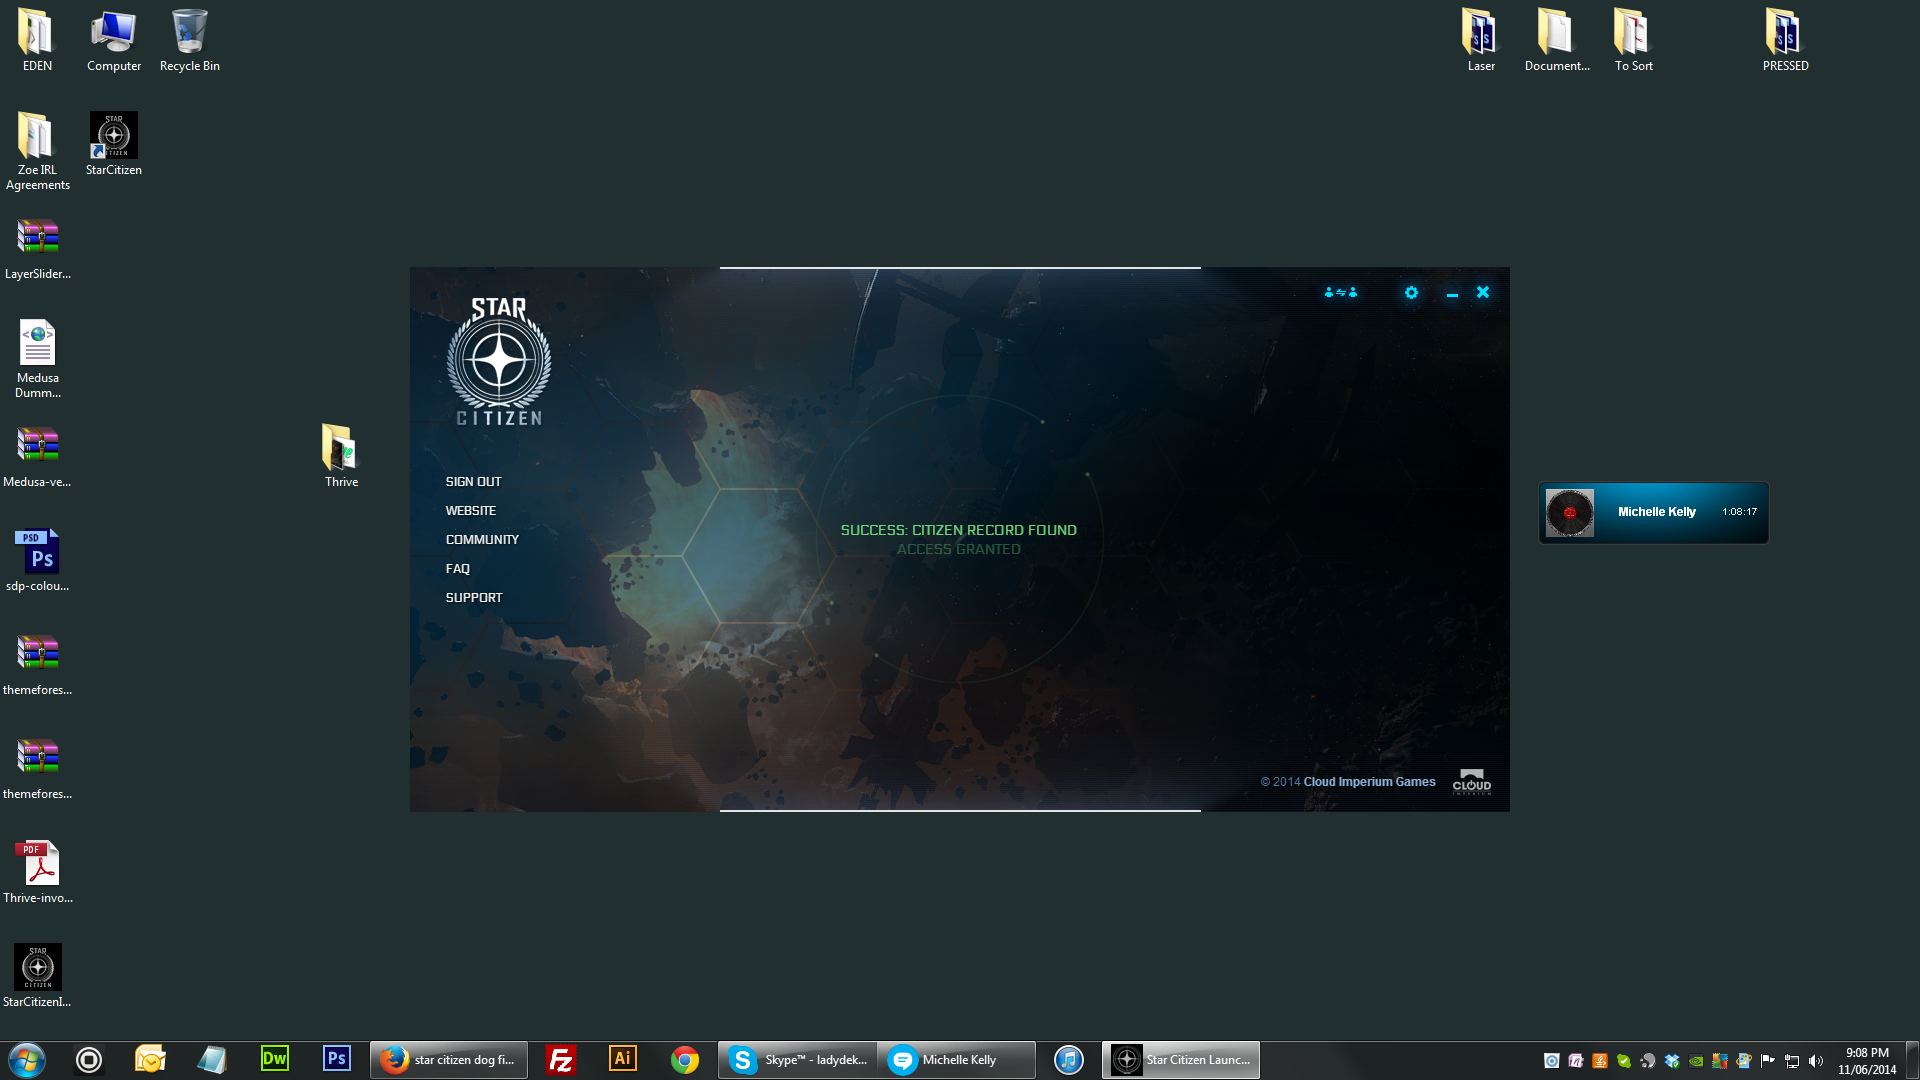Select the Document... folder
Screen dimensions: 1920x1080
(1557, 41)
